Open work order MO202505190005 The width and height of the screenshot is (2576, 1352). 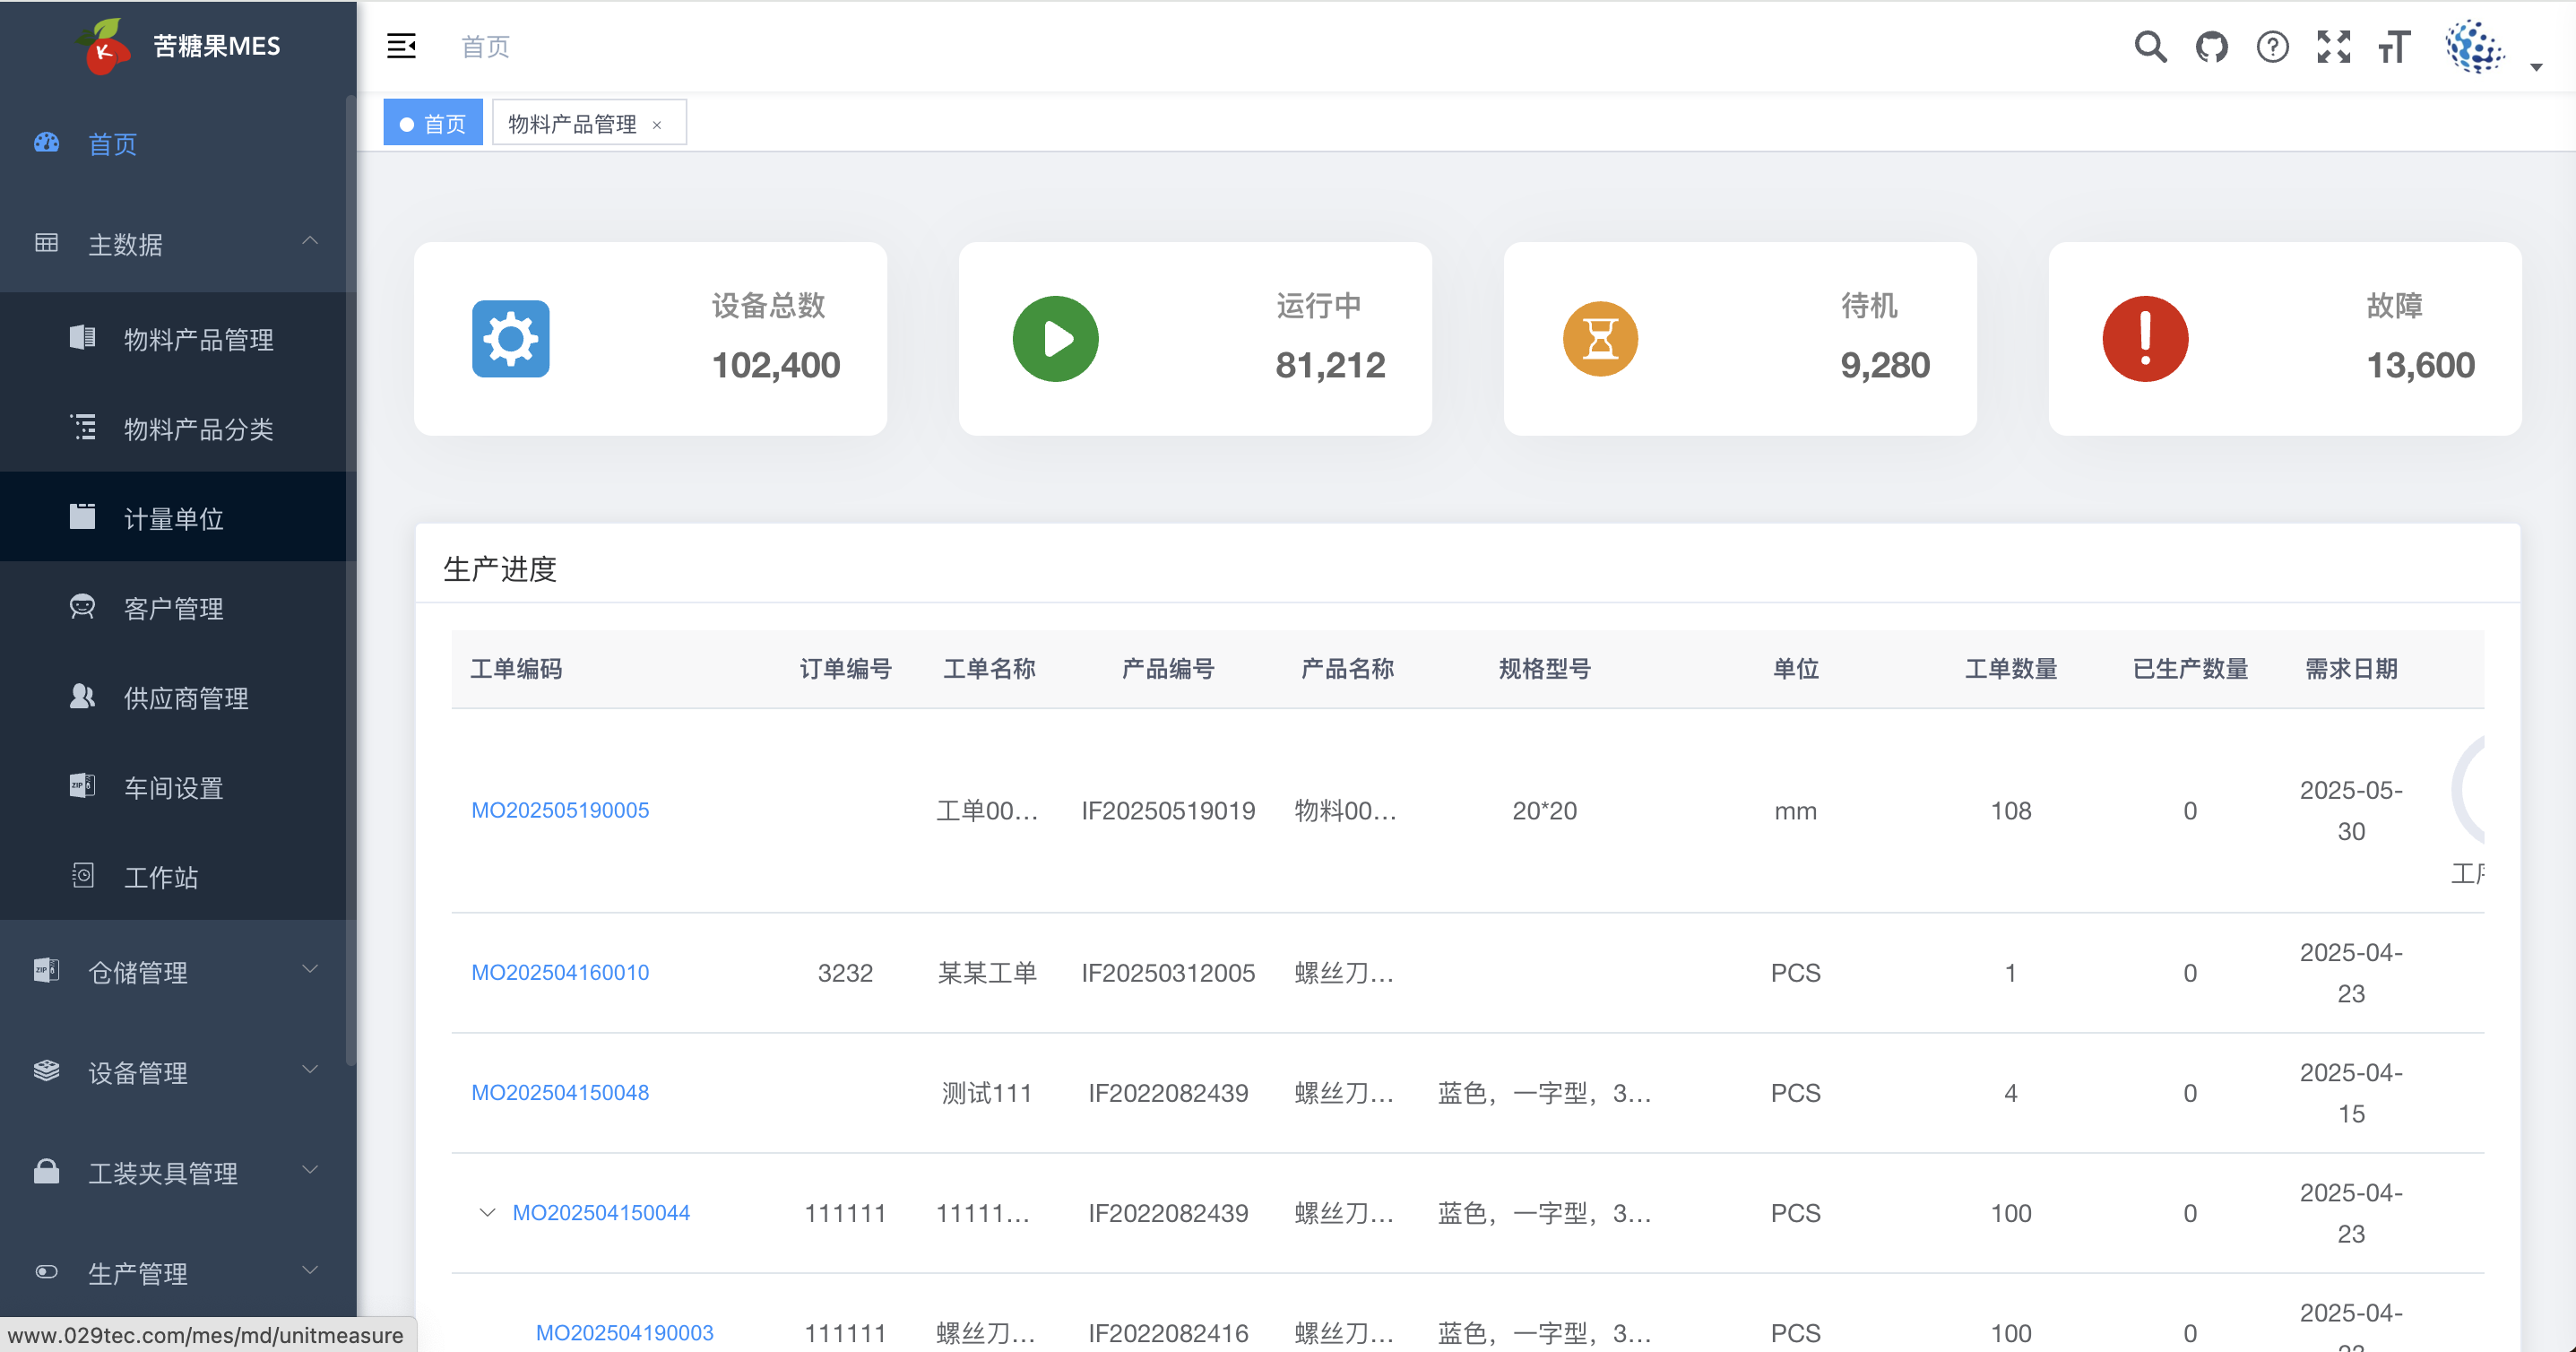tap(560, 810)
